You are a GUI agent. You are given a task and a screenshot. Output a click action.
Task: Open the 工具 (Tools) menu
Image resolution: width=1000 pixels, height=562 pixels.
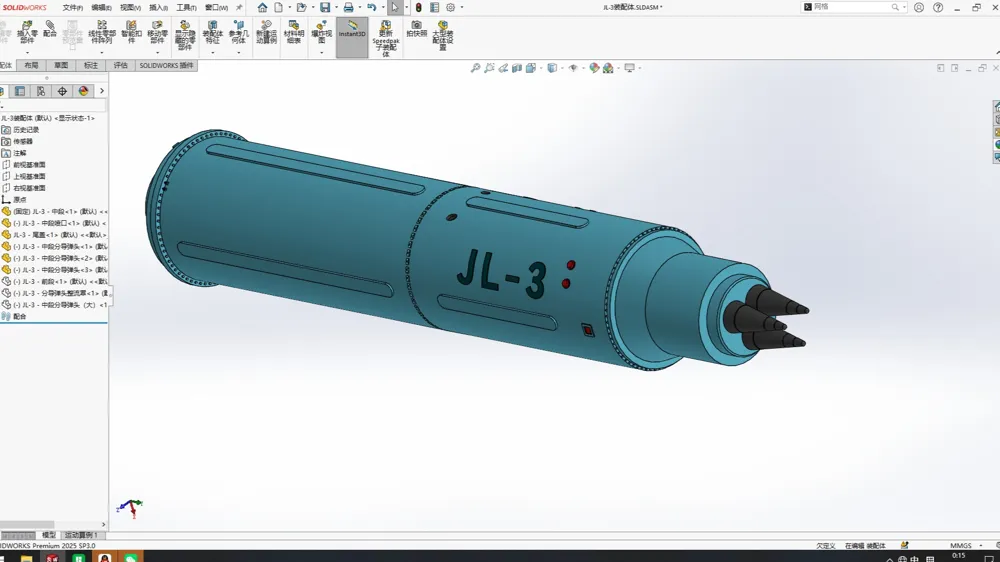click(x=186, y=8)
